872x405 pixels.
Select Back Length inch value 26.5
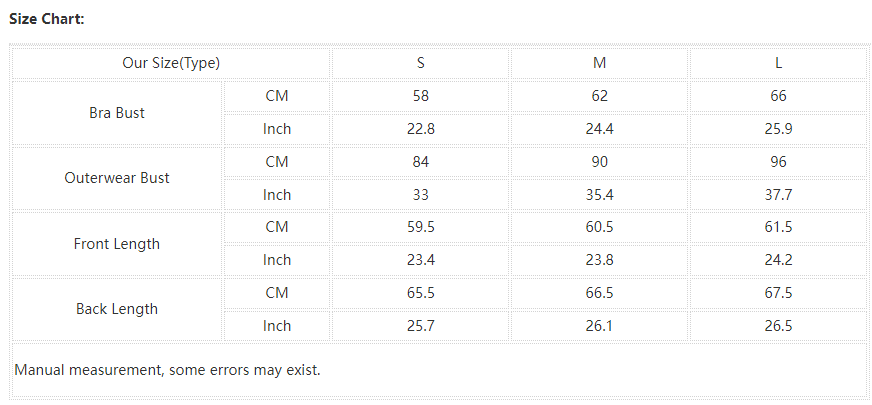coord(778,326)
